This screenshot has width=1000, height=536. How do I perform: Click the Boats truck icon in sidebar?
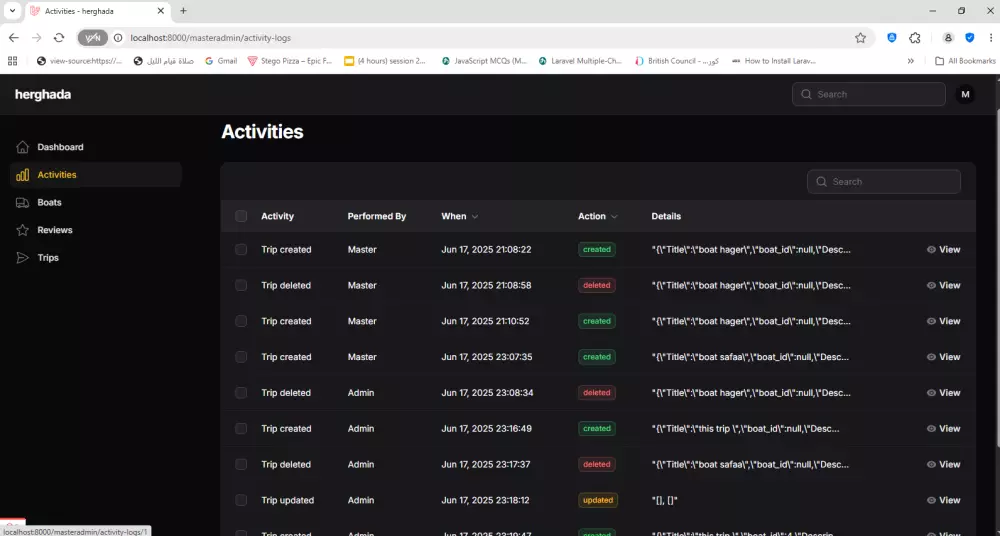click(23, 203)
